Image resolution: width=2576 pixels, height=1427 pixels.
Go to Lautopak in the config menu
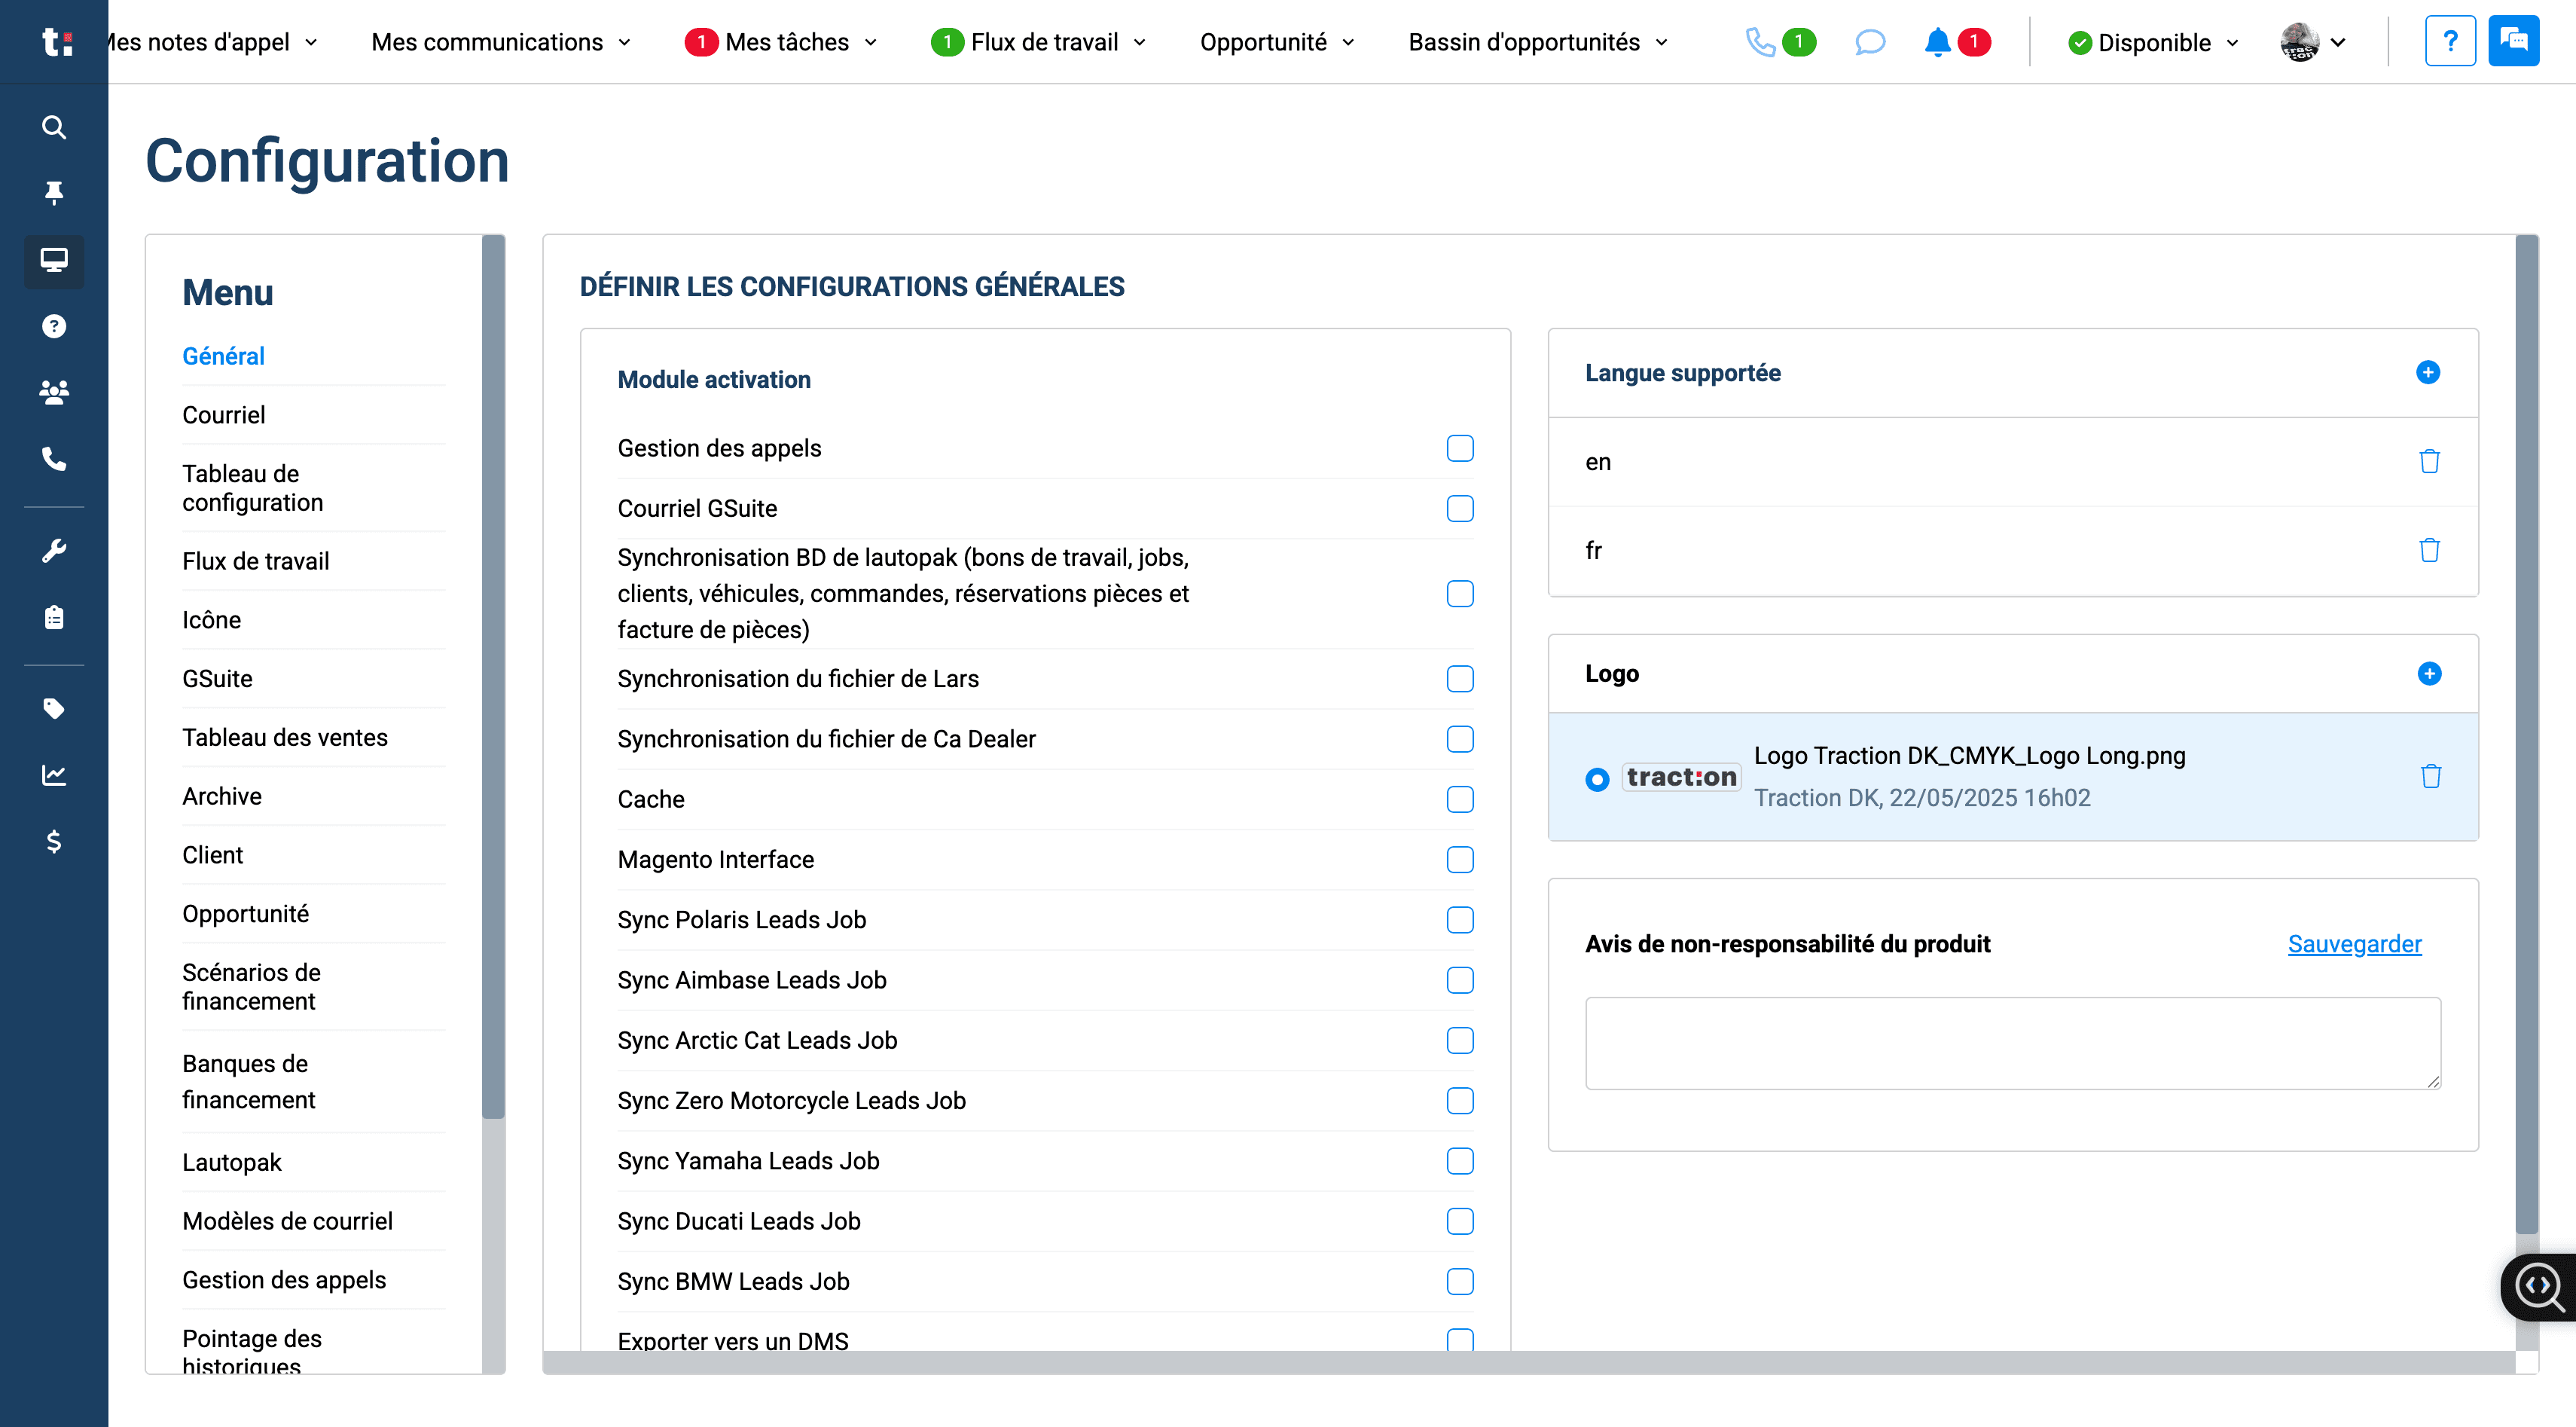coord(231,1162)
